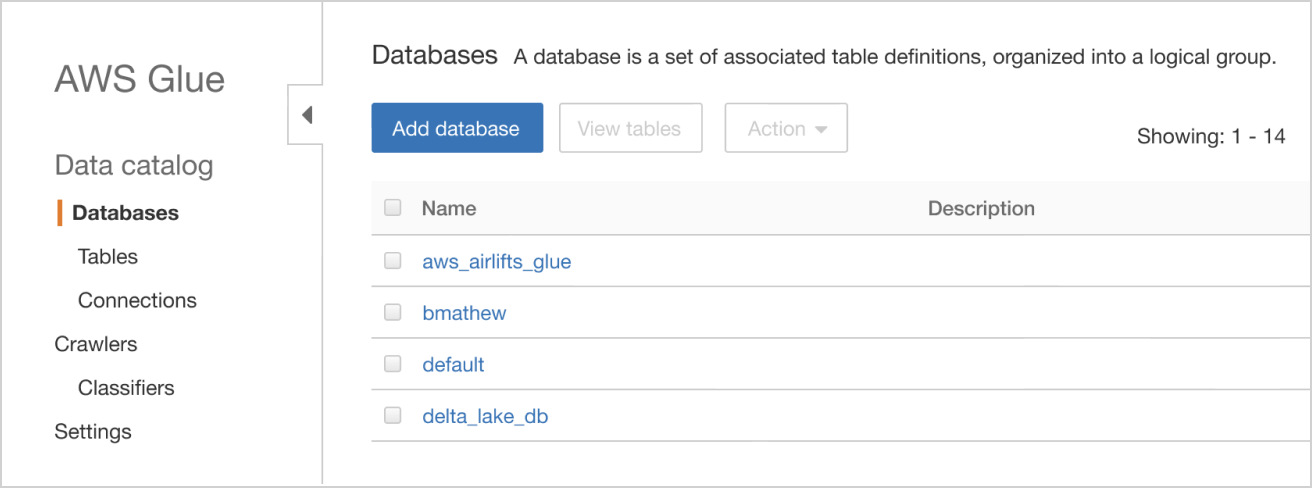Open the aws_airlifts_glue database link

tap(497, 262)
